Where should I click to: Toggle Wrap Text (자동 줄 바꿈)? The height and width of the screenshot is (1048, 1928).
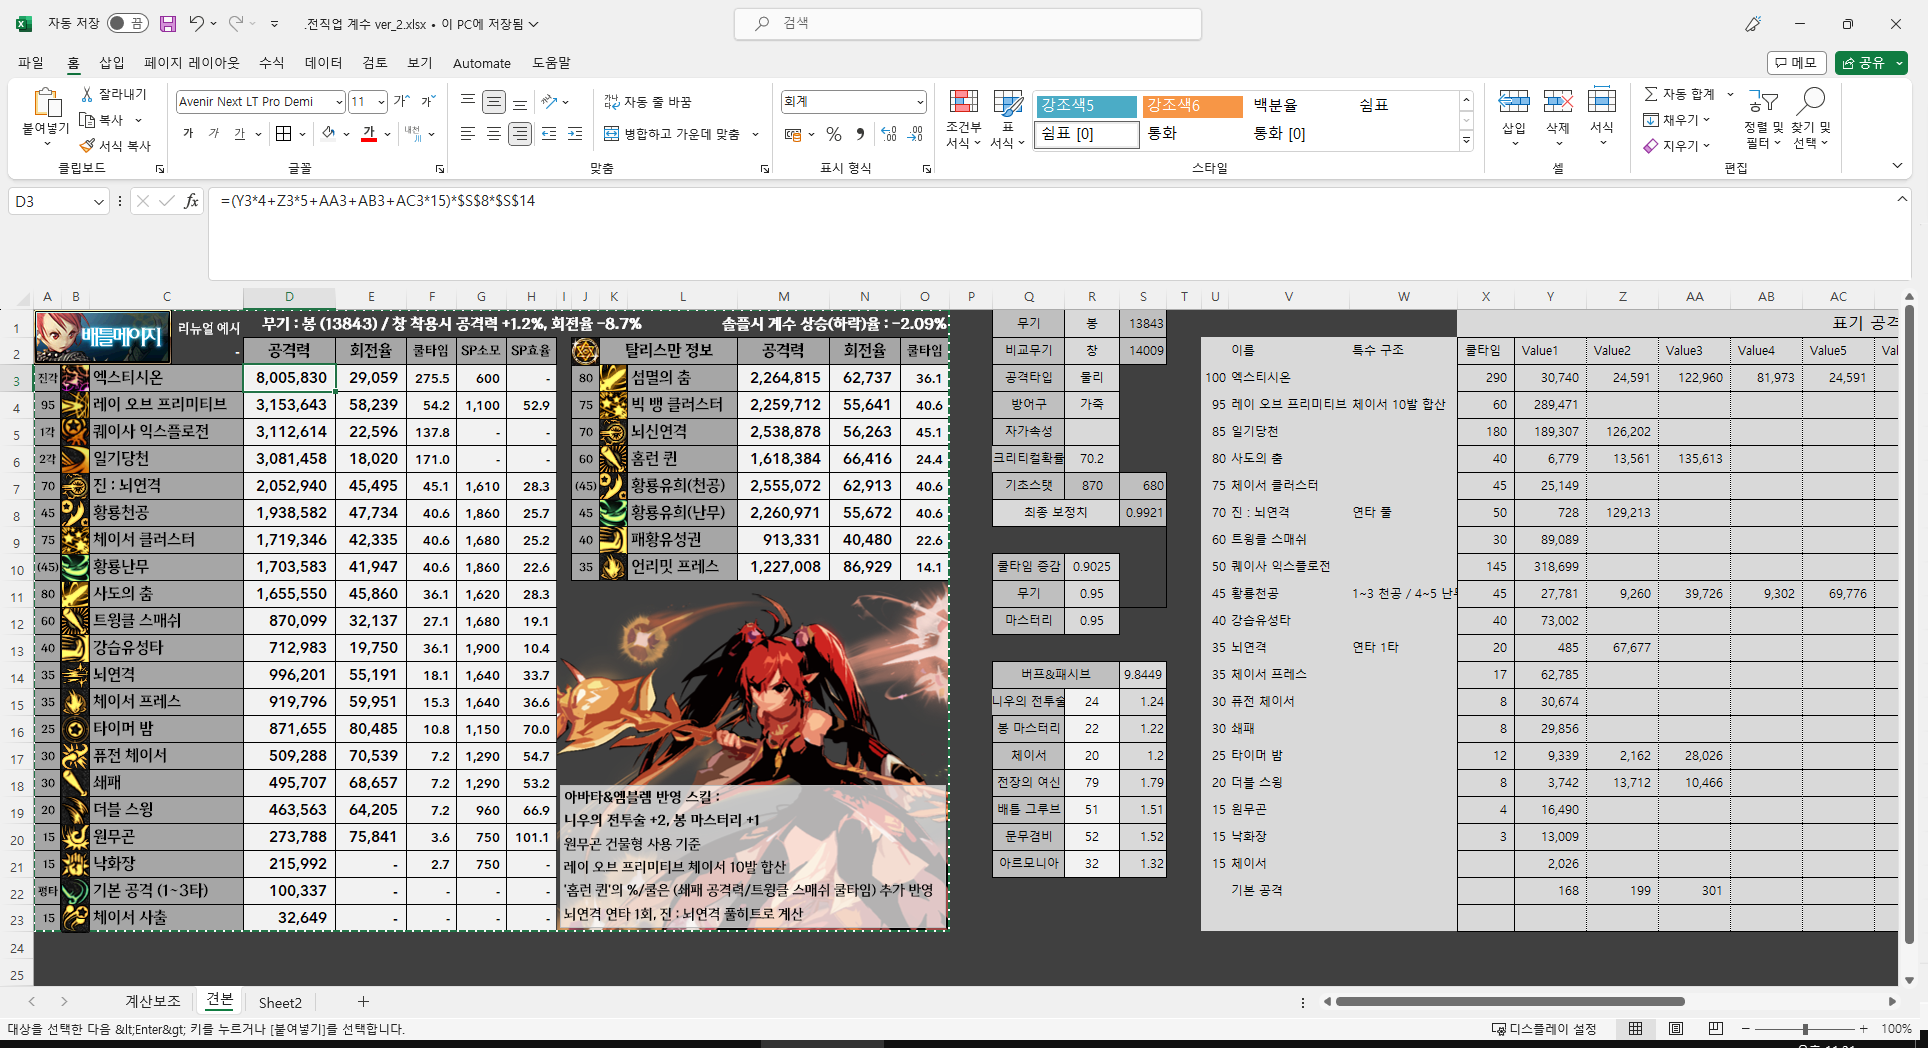(648, 102)
